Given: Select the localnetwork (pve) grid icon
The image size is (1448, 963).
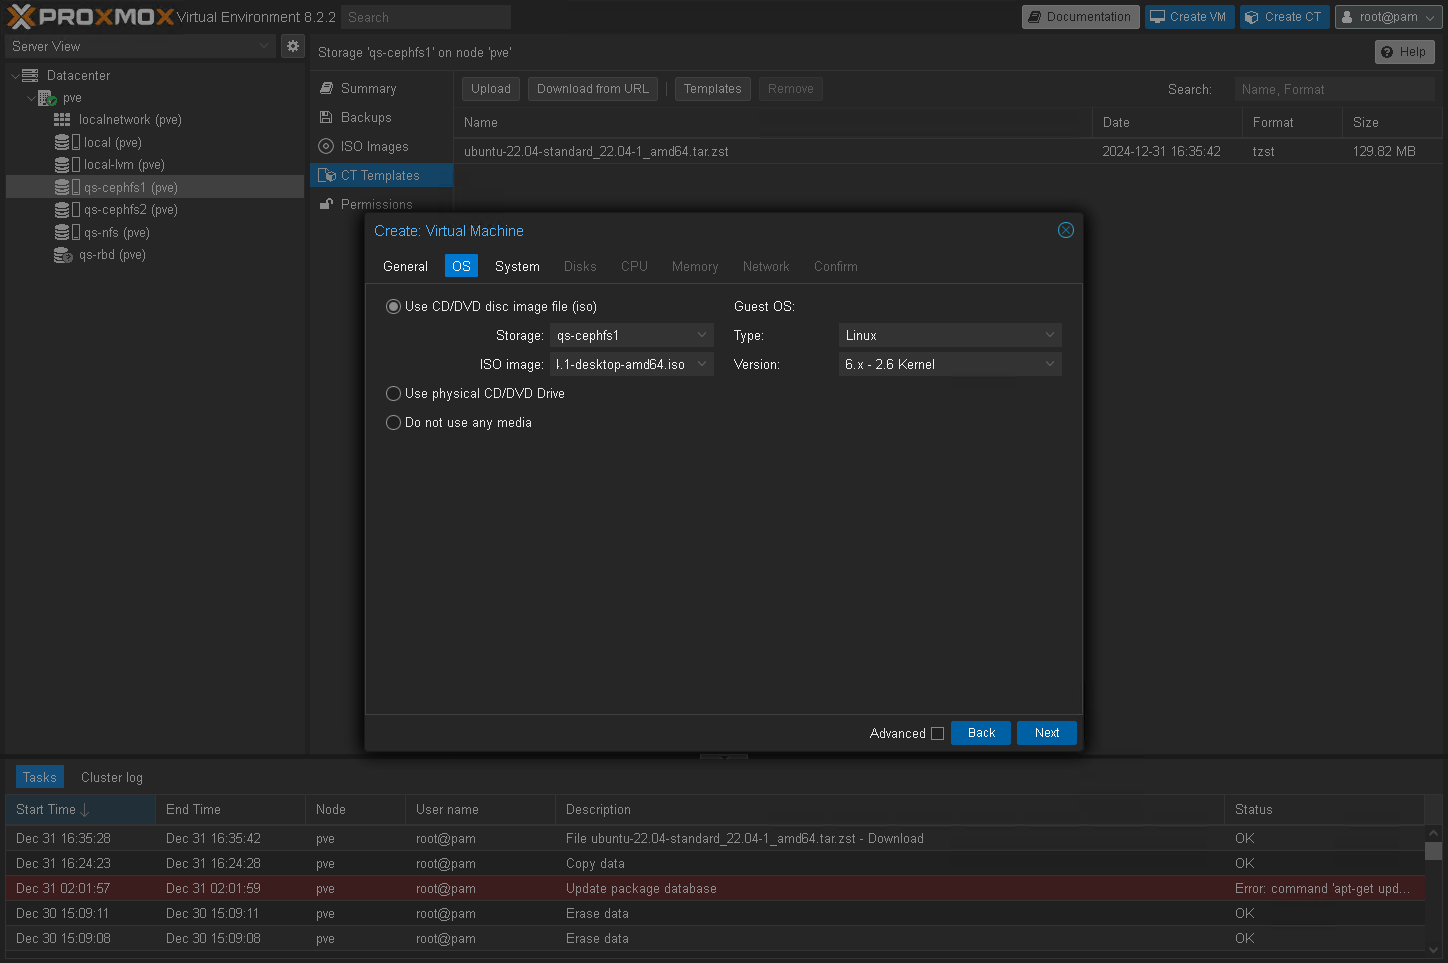Looking at the screenshot, I should pos(62,120).
